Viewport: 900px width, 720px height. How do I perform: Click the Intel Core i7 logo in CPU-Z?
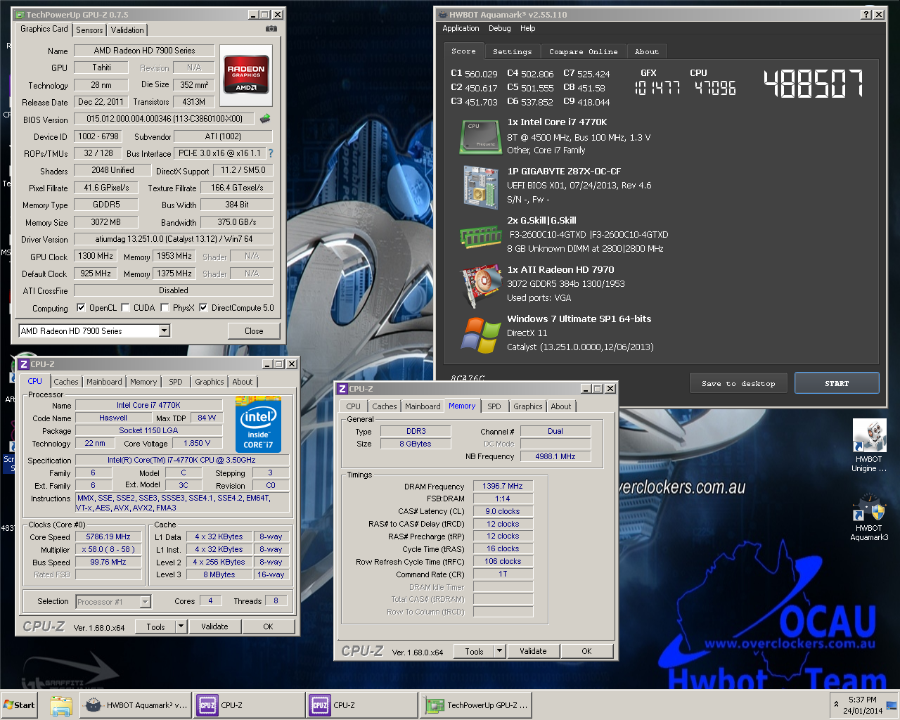pos(258,425)
